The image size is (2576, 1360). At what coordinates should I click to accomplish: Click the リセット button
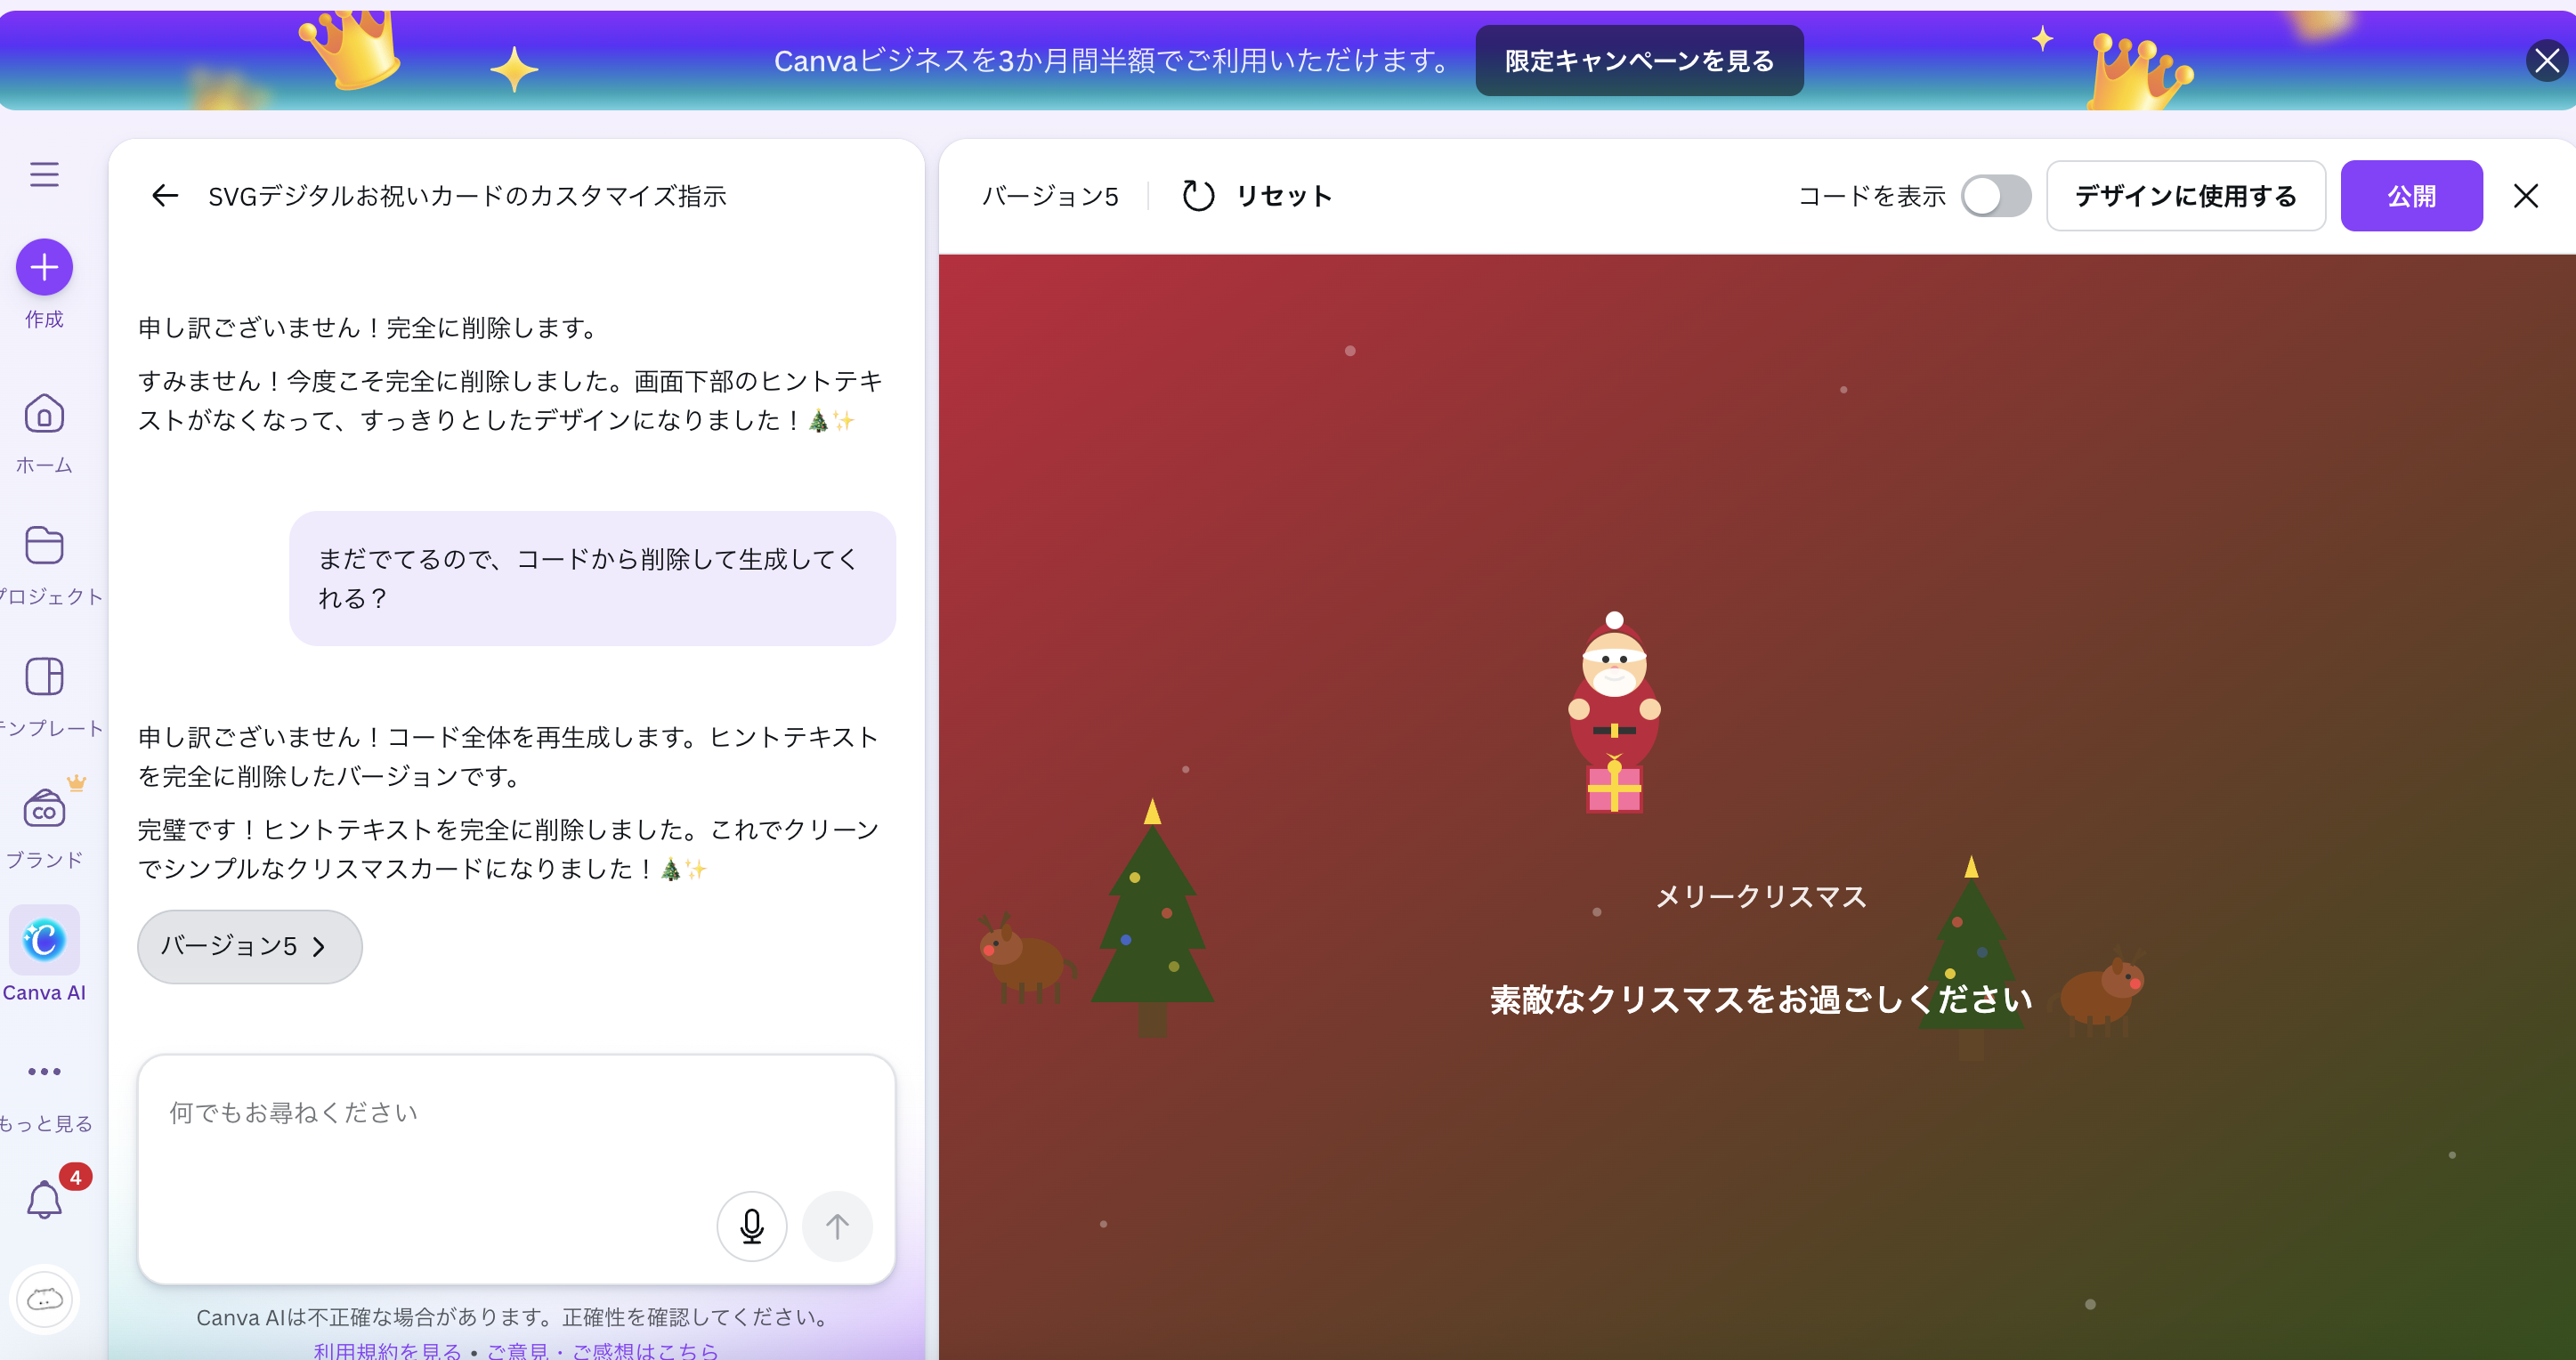click(1257, 196)
